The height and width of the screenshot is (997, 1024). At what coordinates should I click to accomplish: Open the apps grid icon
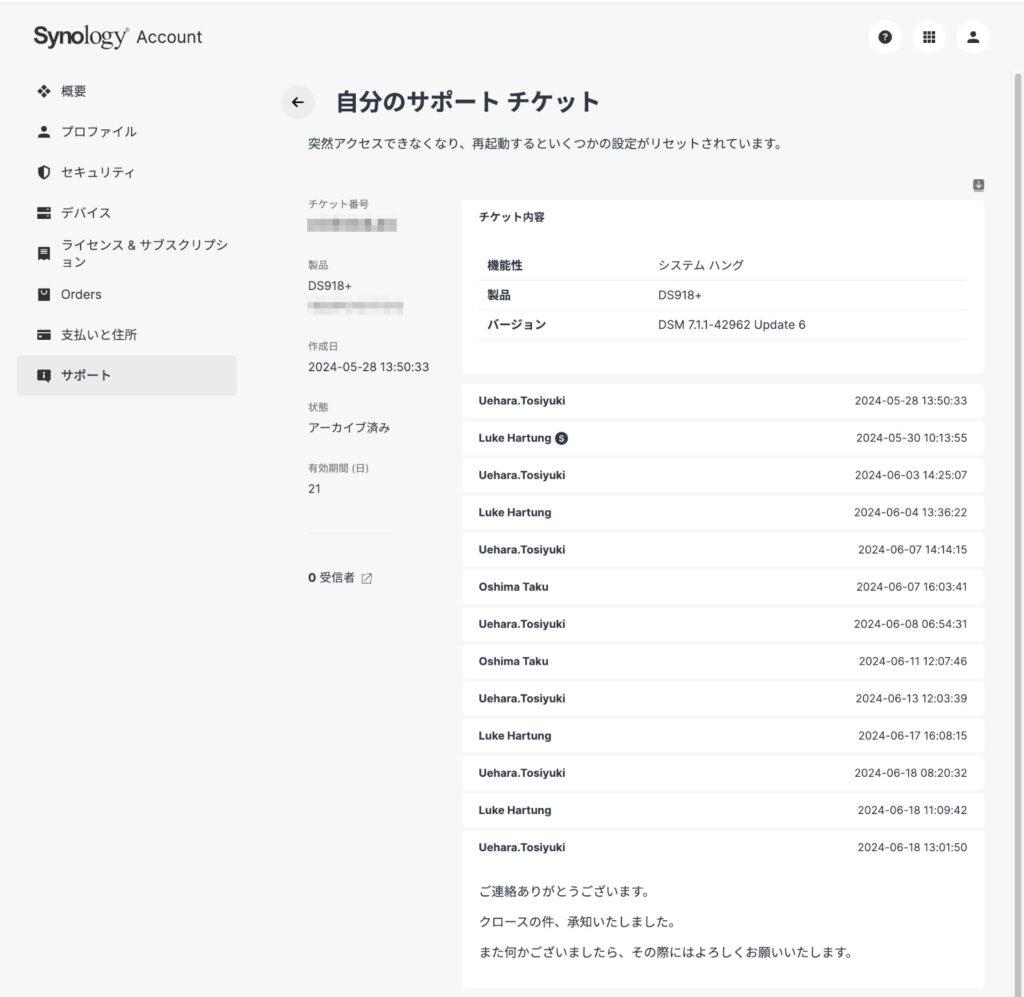click(929, 37)
